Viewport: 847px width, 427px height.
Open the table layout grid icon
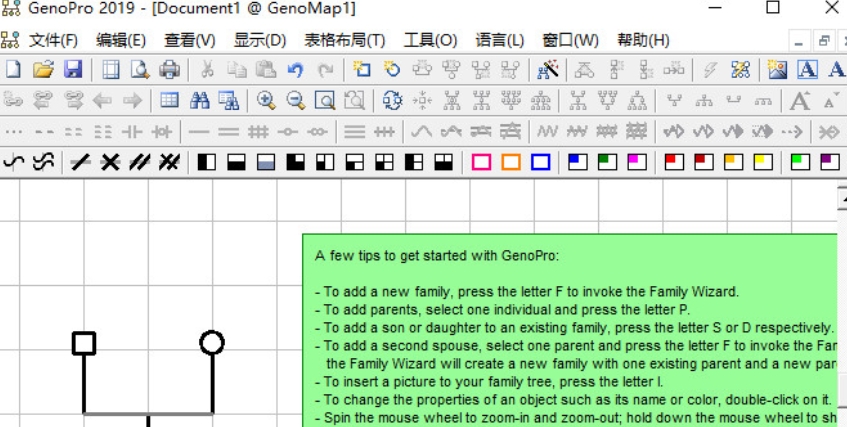coord(169,101)
